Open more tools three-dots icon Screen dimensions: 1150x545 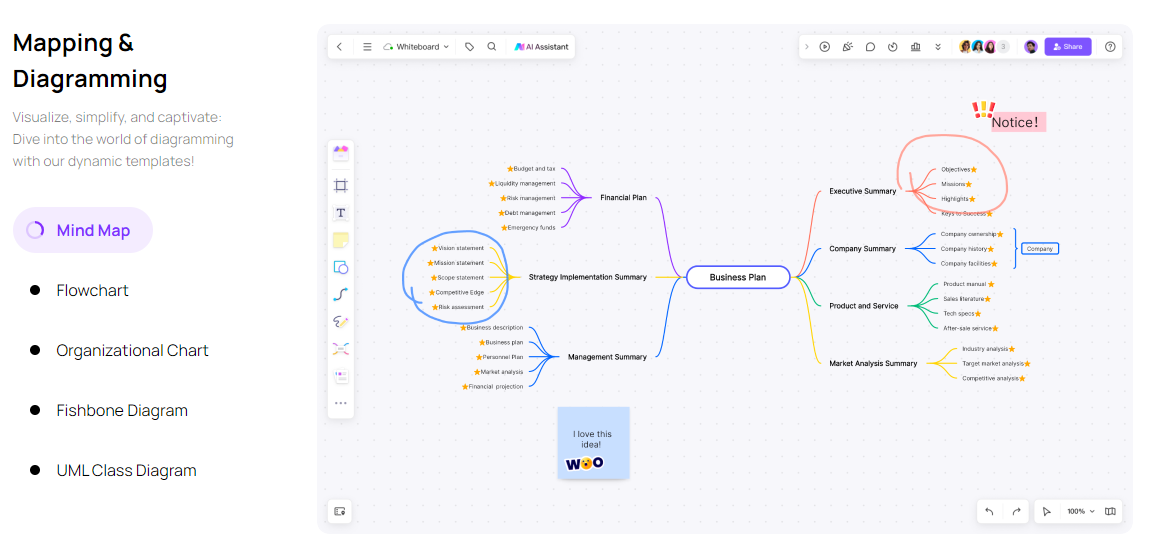(340, 403)
